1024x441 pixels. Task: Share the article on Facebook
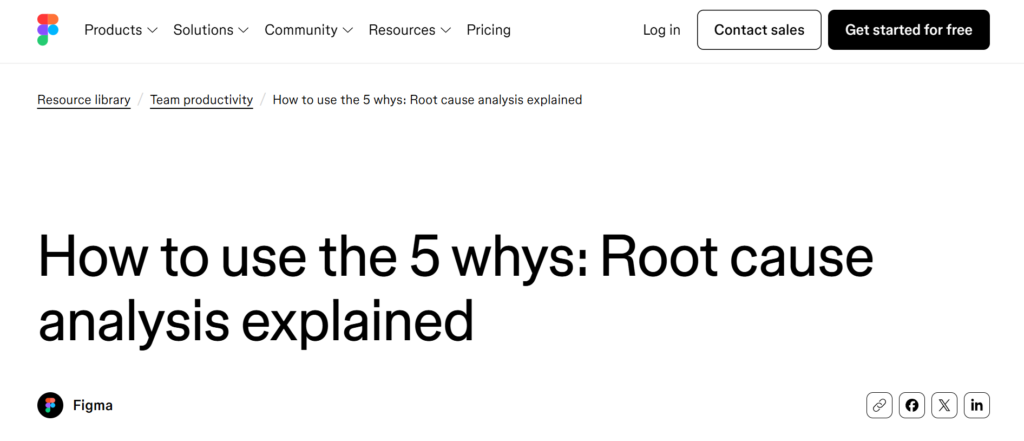pyautogui.click(x=911, y=405)
